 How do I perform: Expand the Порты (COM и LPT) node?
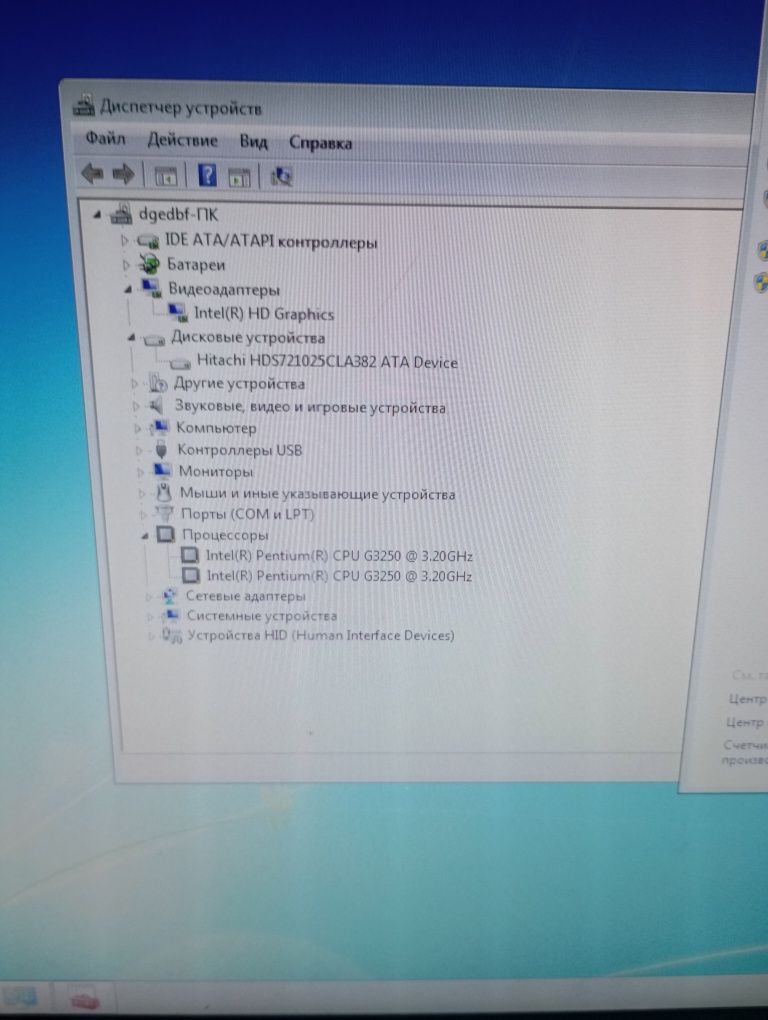coord(143,515)
